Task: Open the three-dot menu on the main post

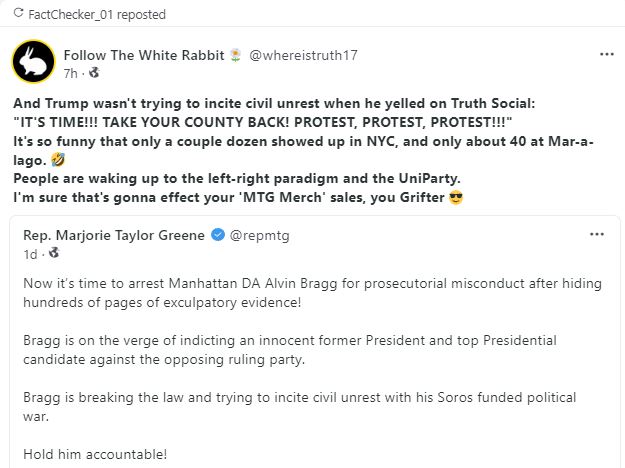Action: click(x=606, y=54)
